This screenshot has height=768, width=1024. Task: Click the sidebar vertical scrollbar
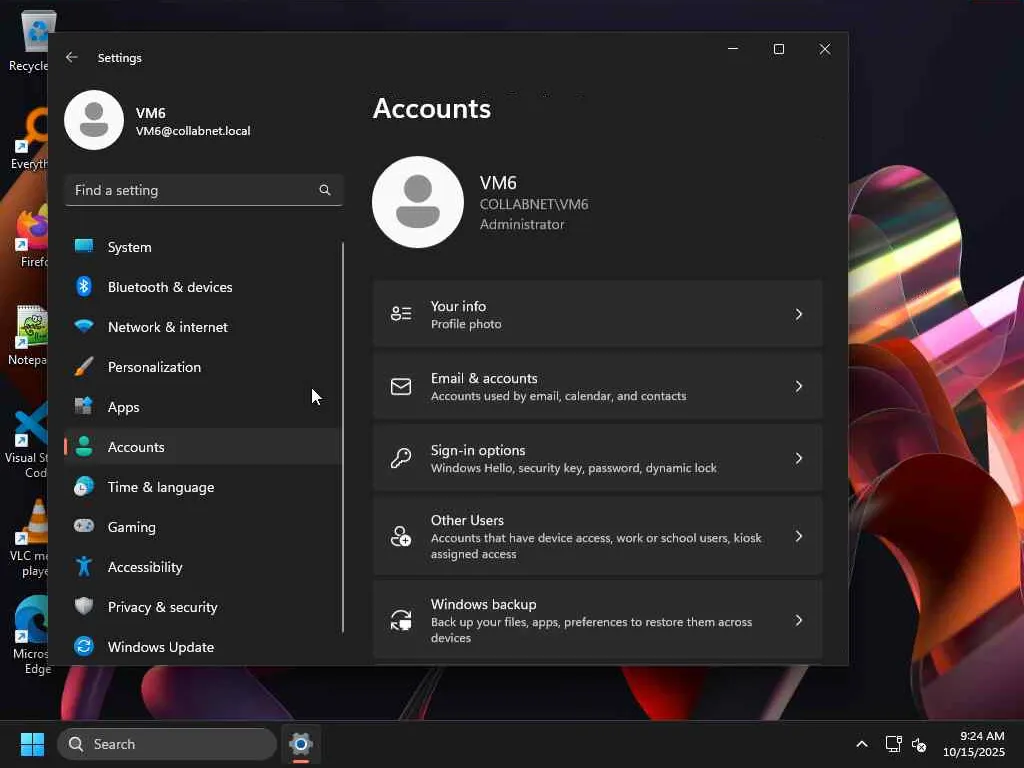[343, 438]
